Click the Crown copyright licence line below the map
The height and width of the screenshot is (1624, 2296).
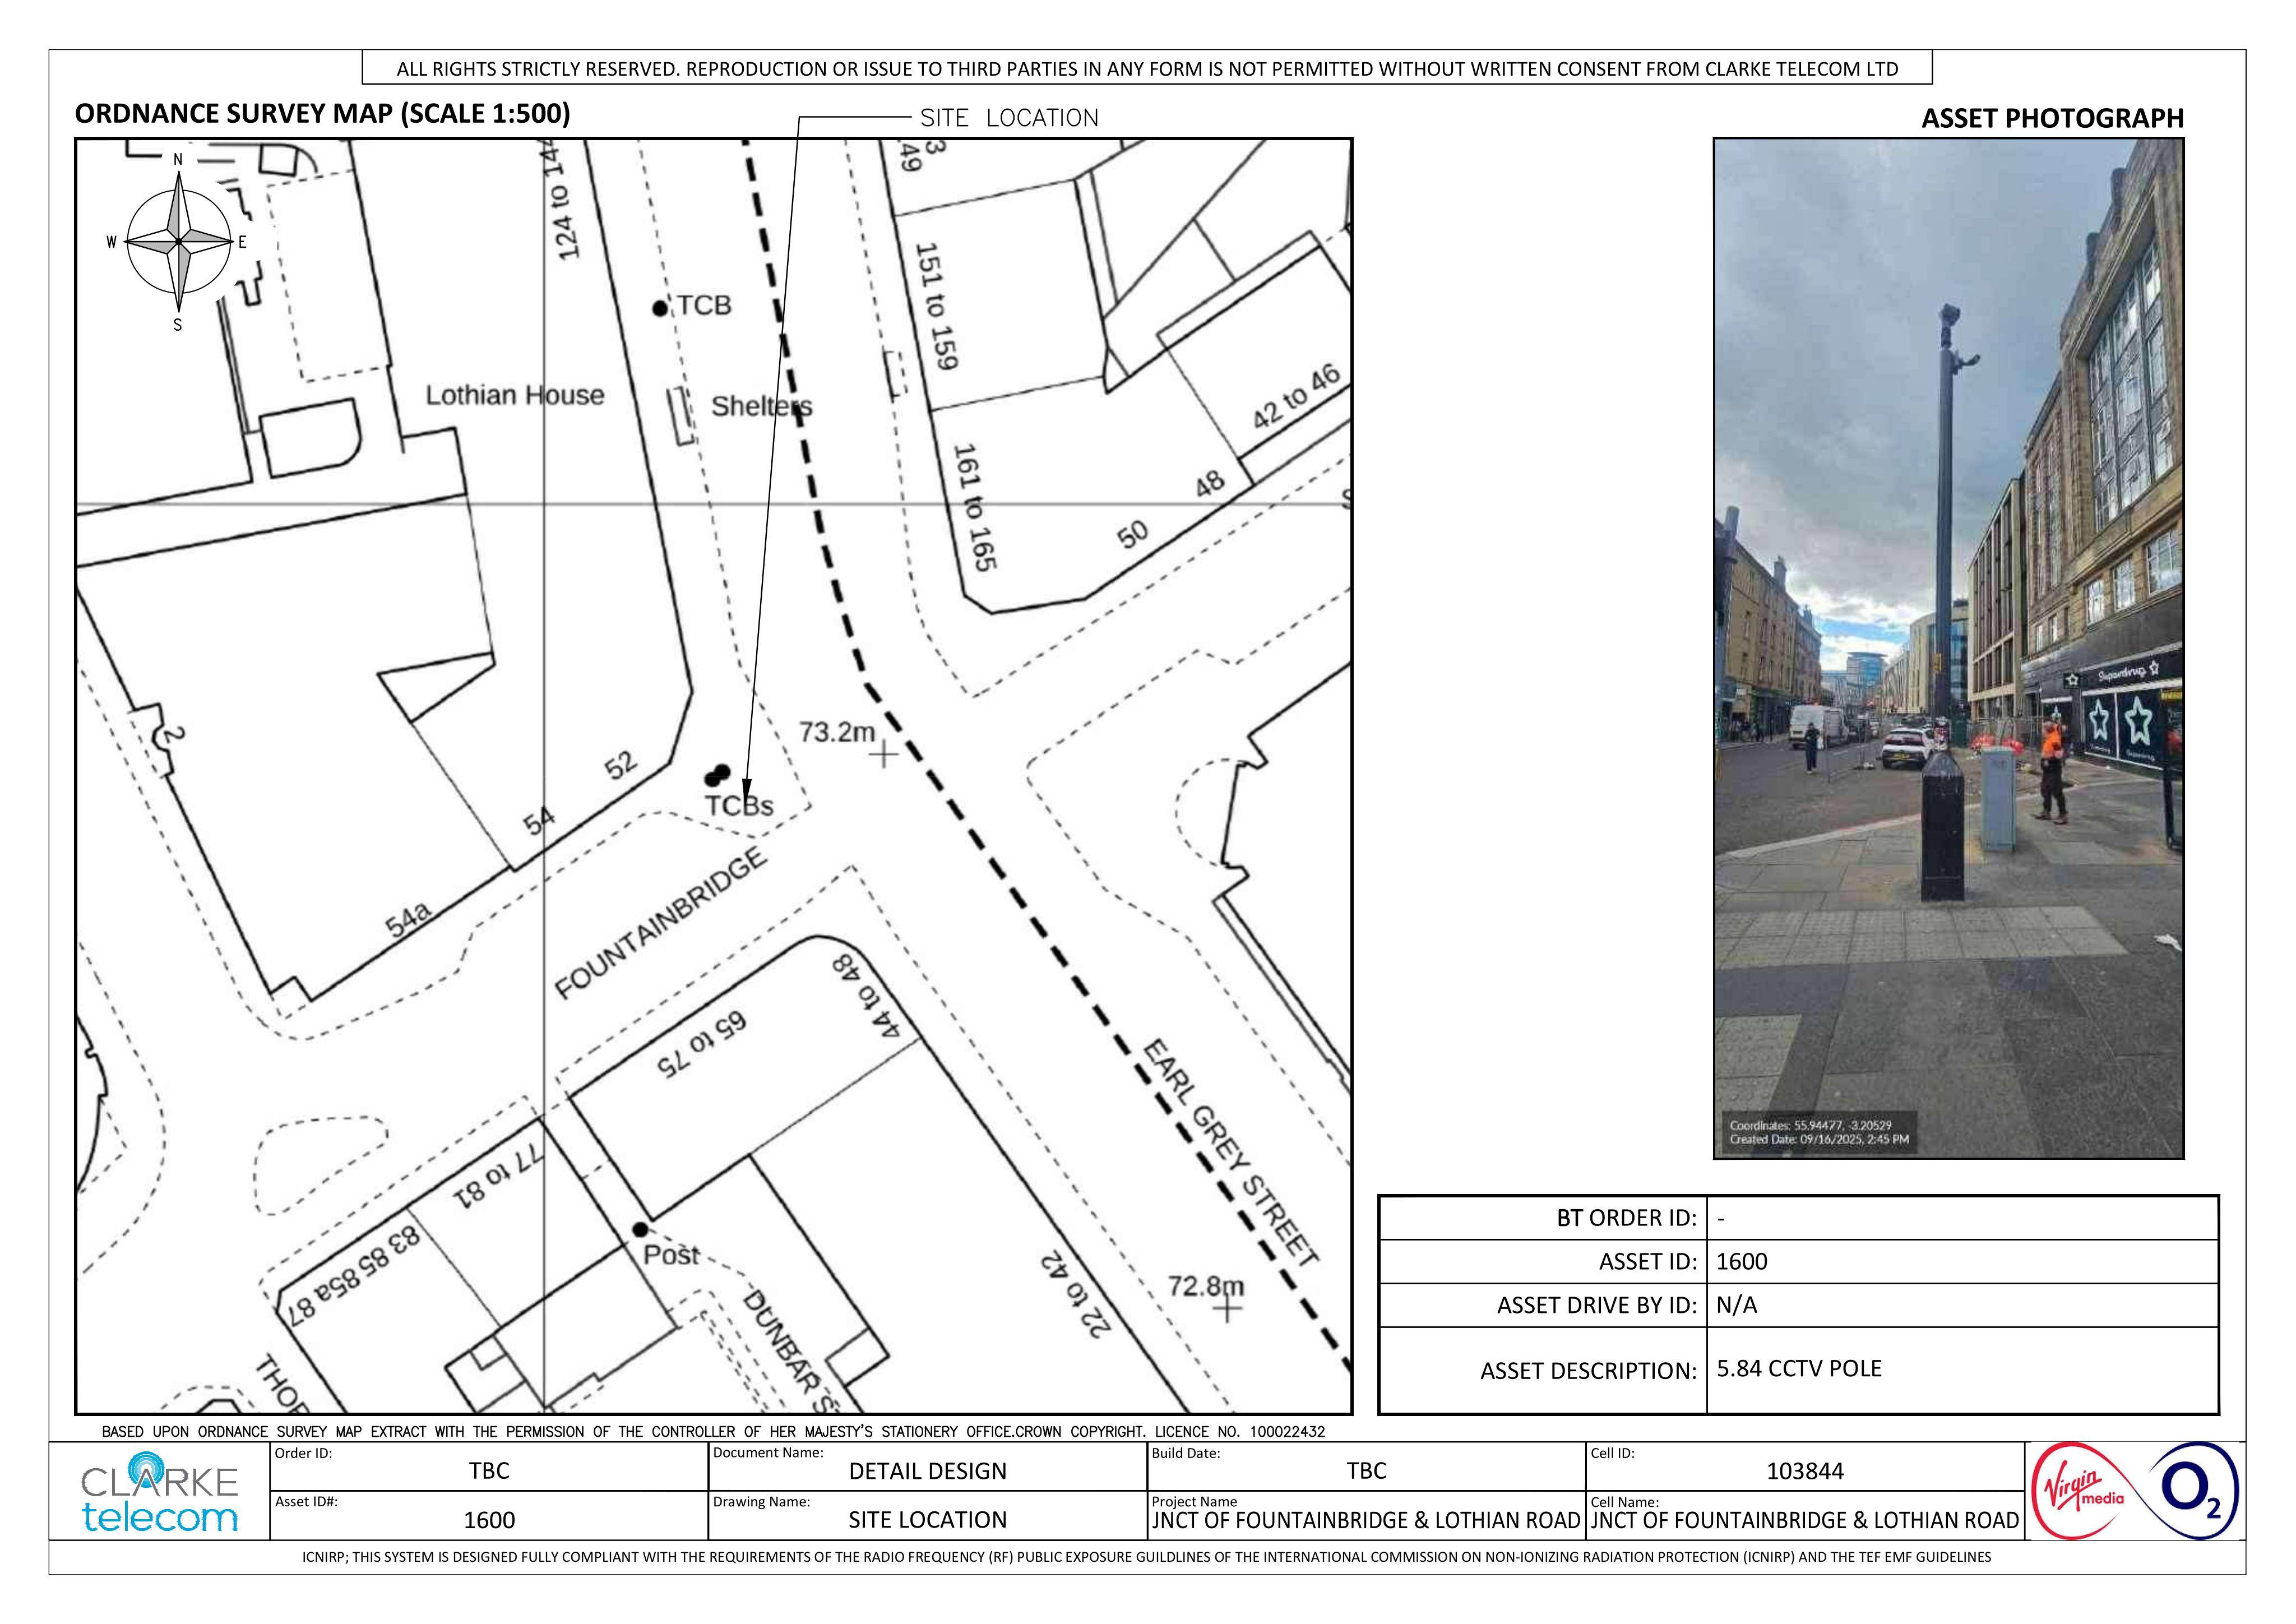713,1432
